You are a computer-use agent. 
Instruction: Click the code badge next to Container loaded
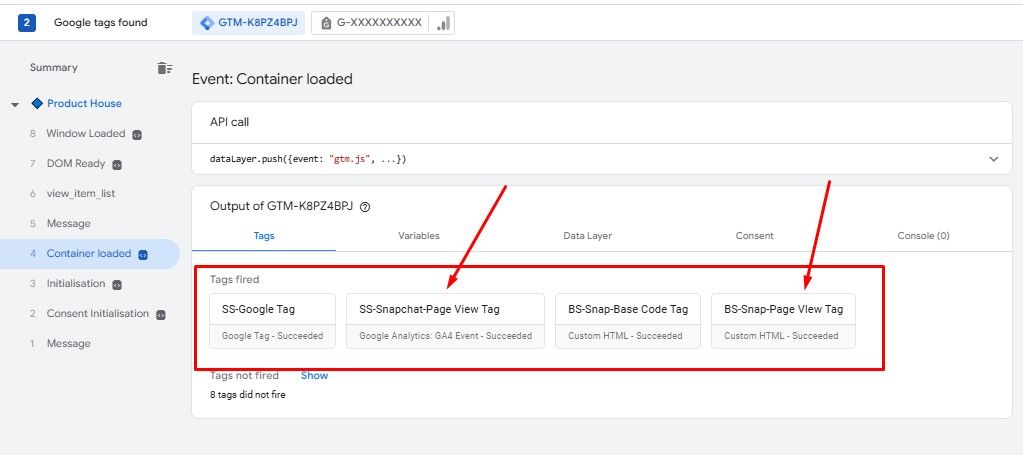143,255
